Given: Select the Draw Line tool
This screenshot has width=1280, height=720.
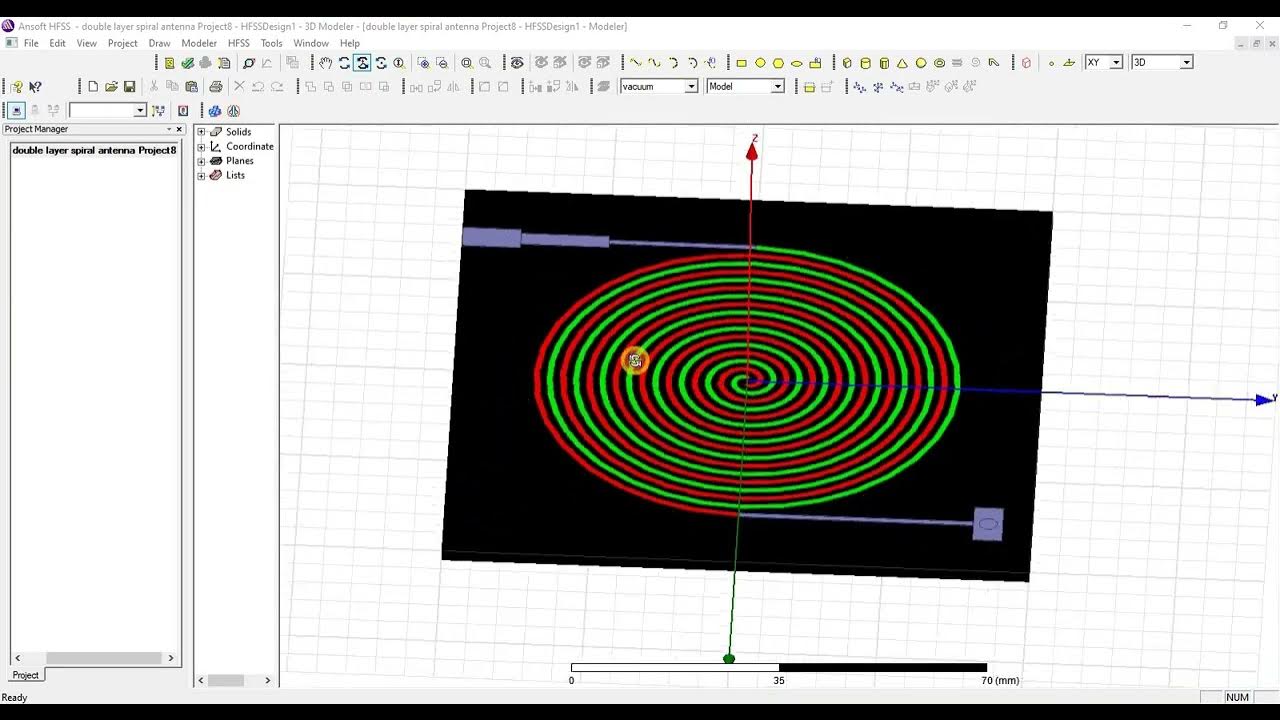Looking at the screenshot, I should pyautogui.click(x=635, y=63).
